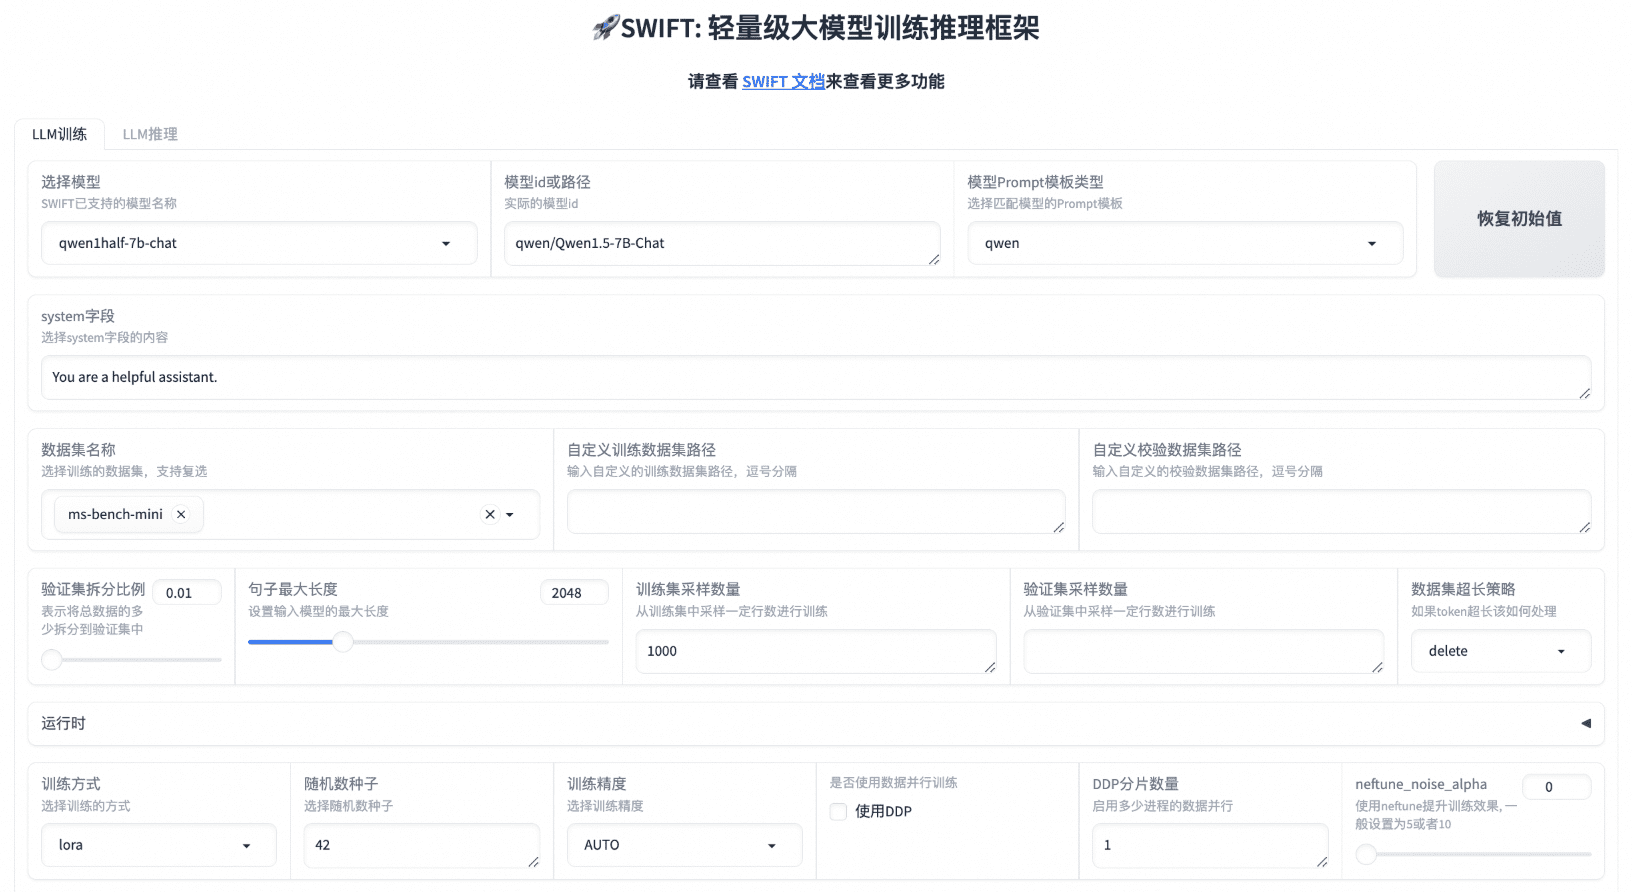Collapse the 运行时 section
This screenshot has height=892, width=1632.
[x=815, y=723]
